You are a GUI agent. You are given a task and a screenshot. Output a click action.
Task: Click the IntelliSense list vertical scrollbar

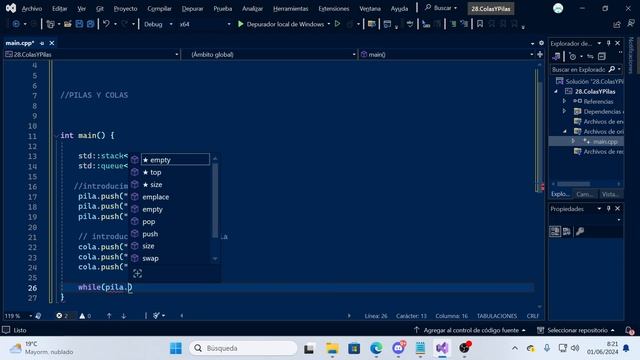coord(215,200)
